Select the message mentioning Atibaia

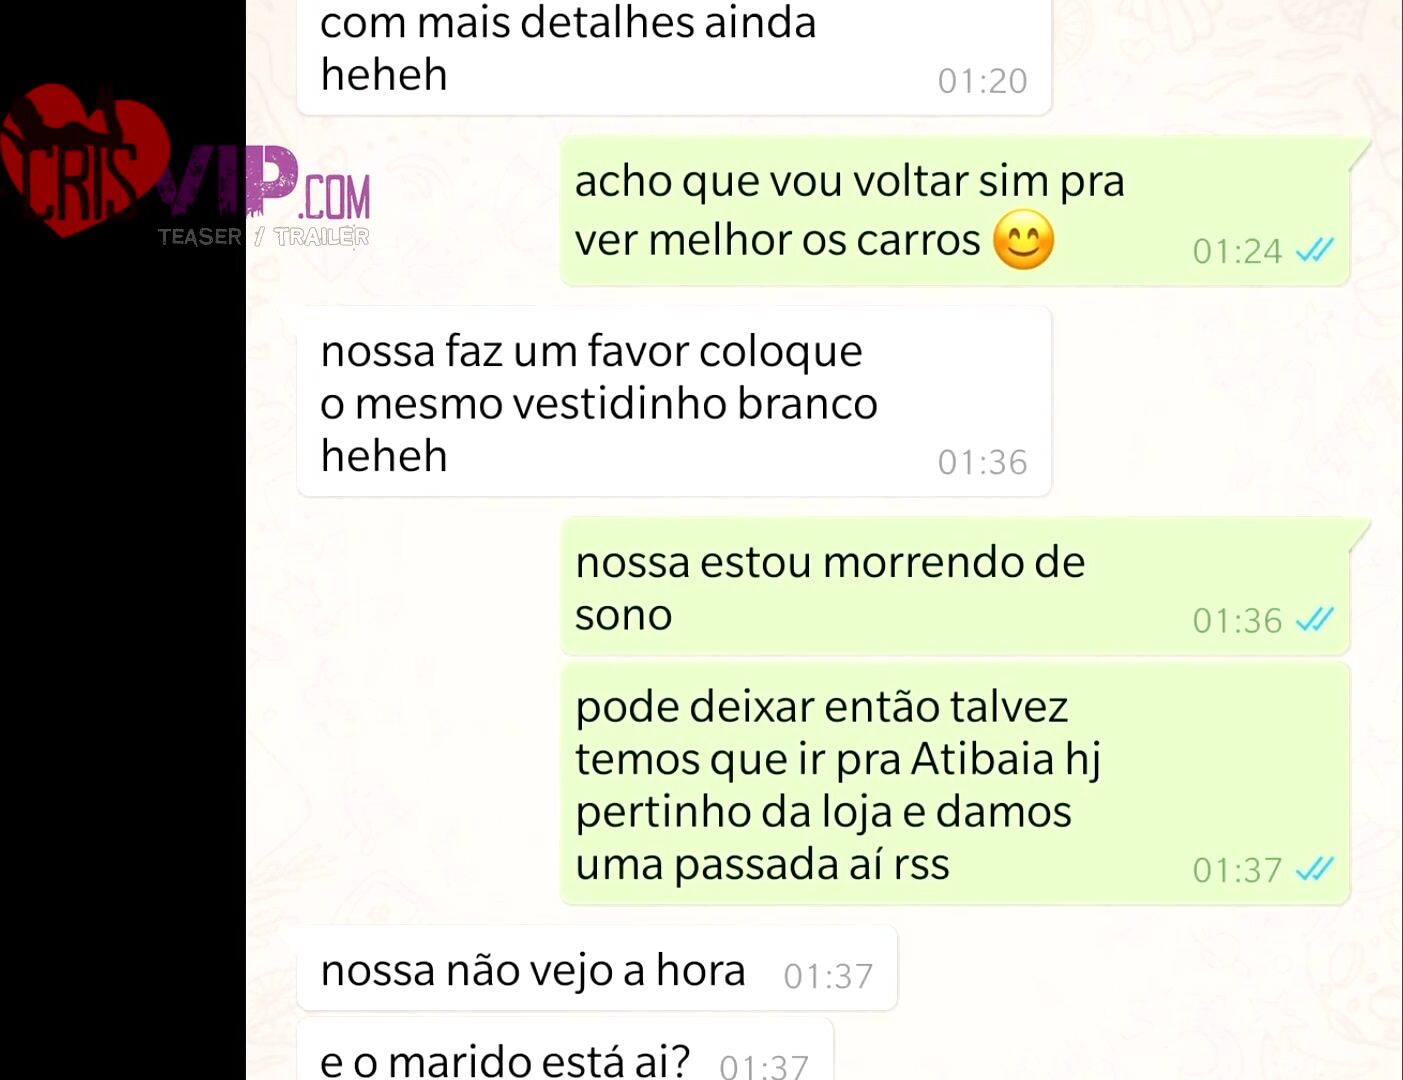(955, 784)
